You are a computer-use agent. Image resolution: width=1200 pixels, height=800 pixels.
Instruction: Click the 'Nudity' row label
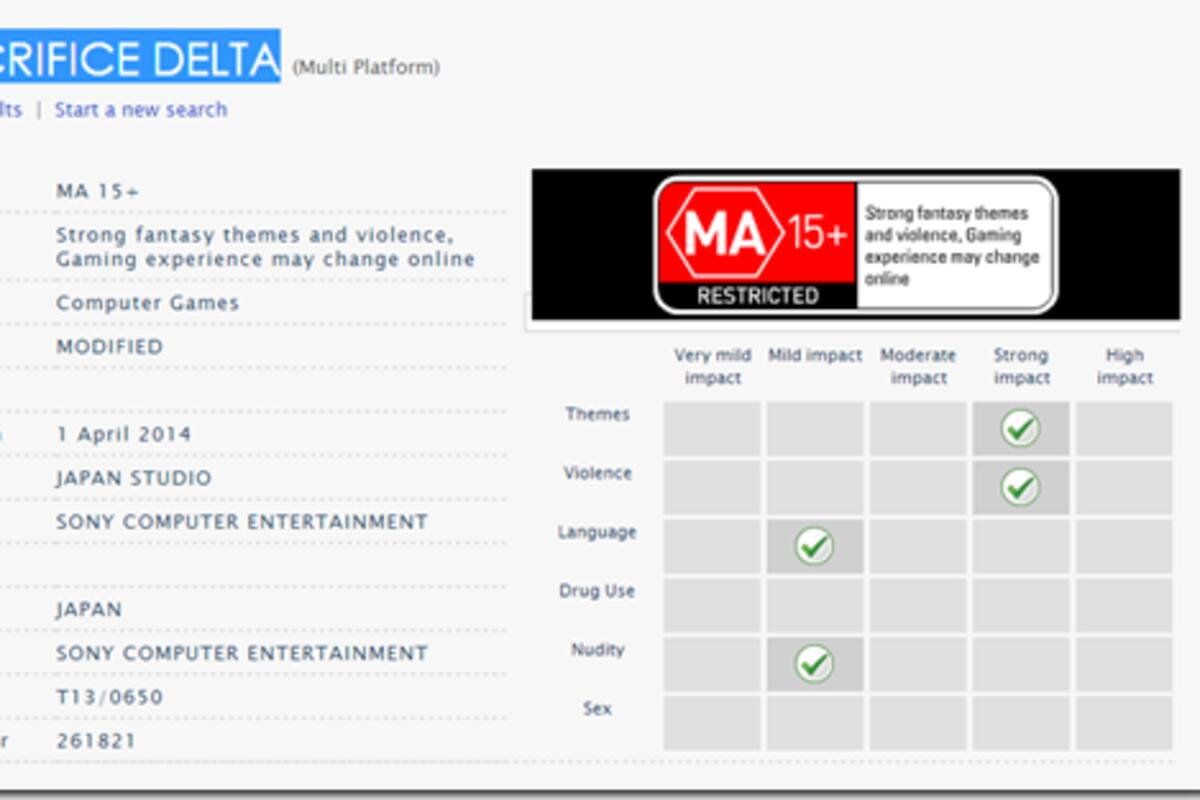(597, 650)
